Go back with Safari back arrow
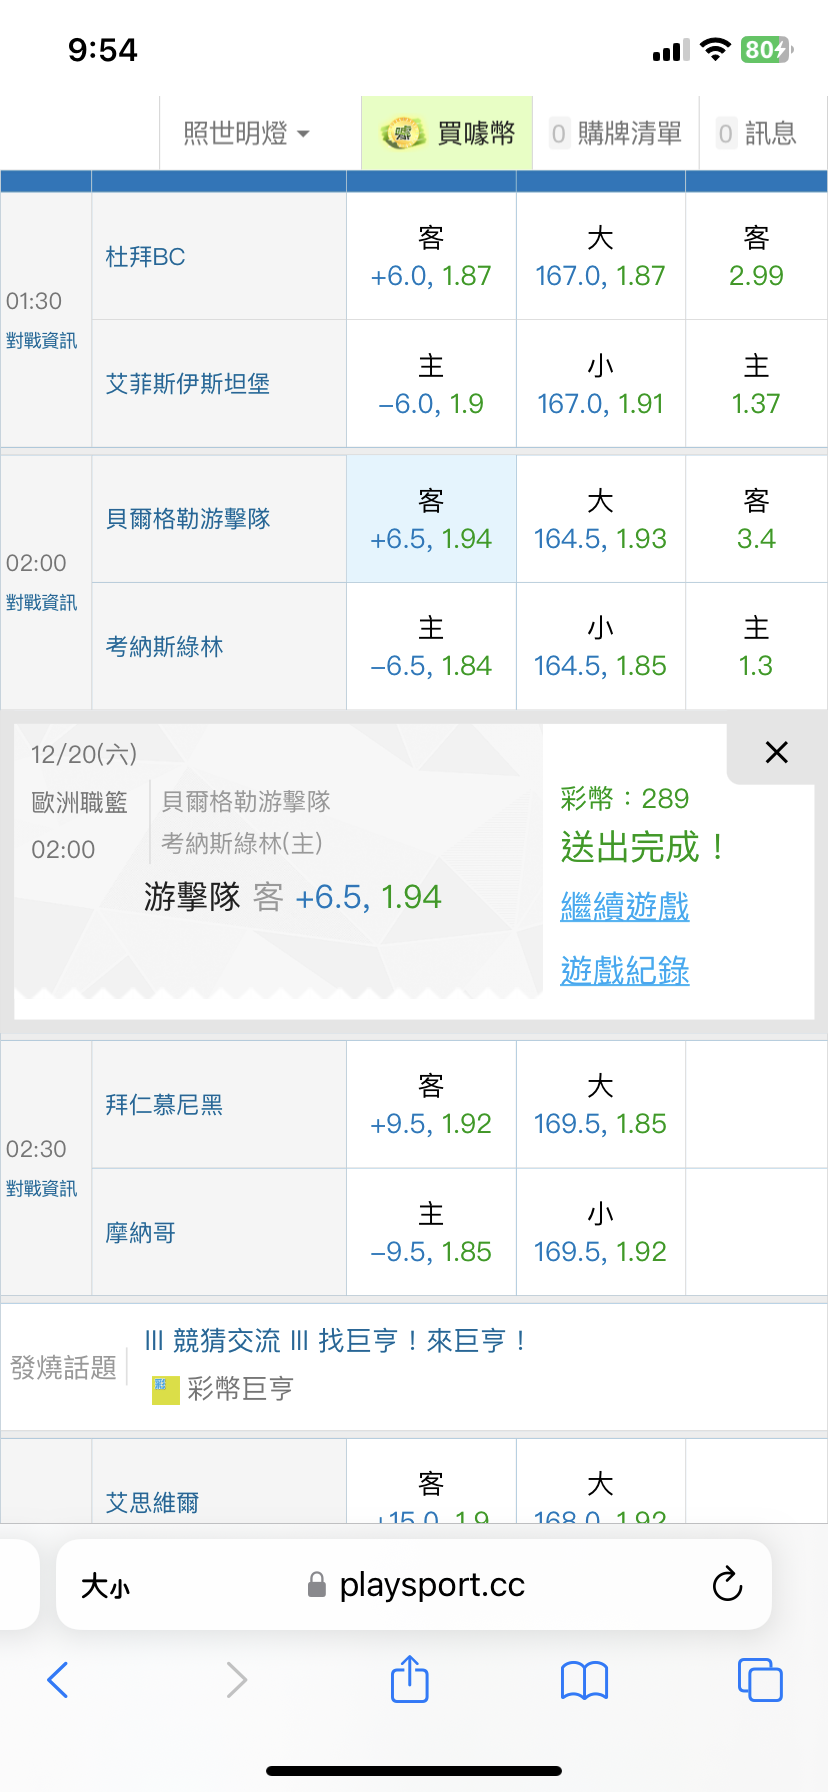Screen dimensions: 828x1792 pyautogui.click(x=58, y=1680)
